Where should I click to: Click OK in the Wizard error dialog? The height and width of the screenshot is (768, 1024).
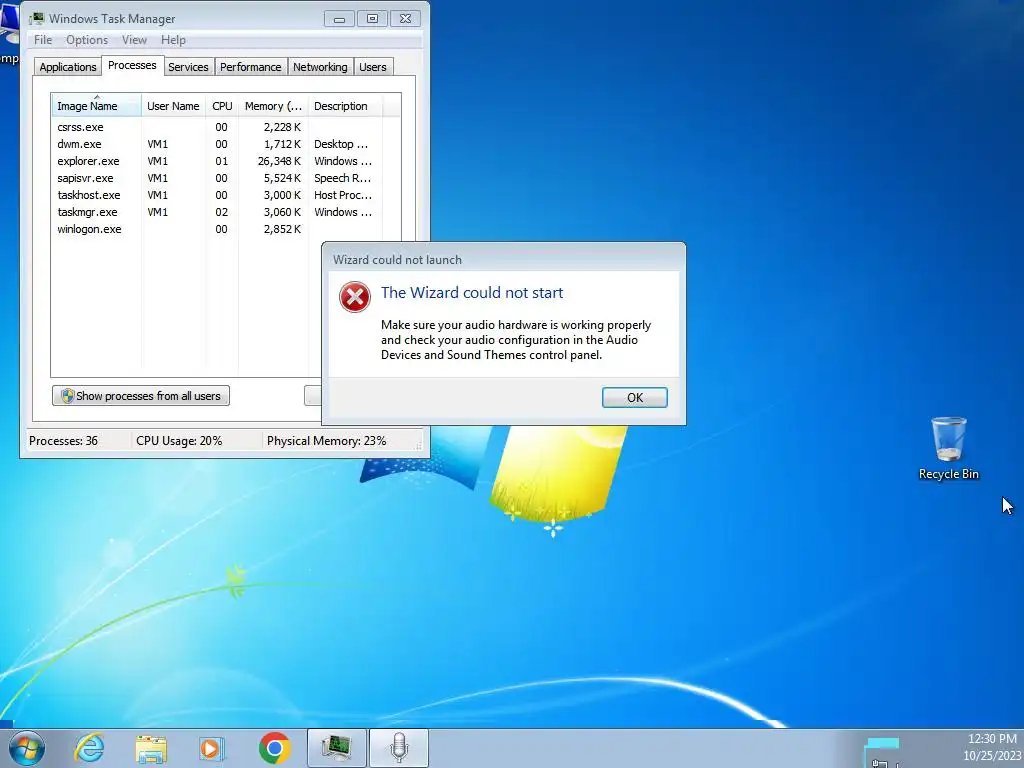(x=634, y=397)
